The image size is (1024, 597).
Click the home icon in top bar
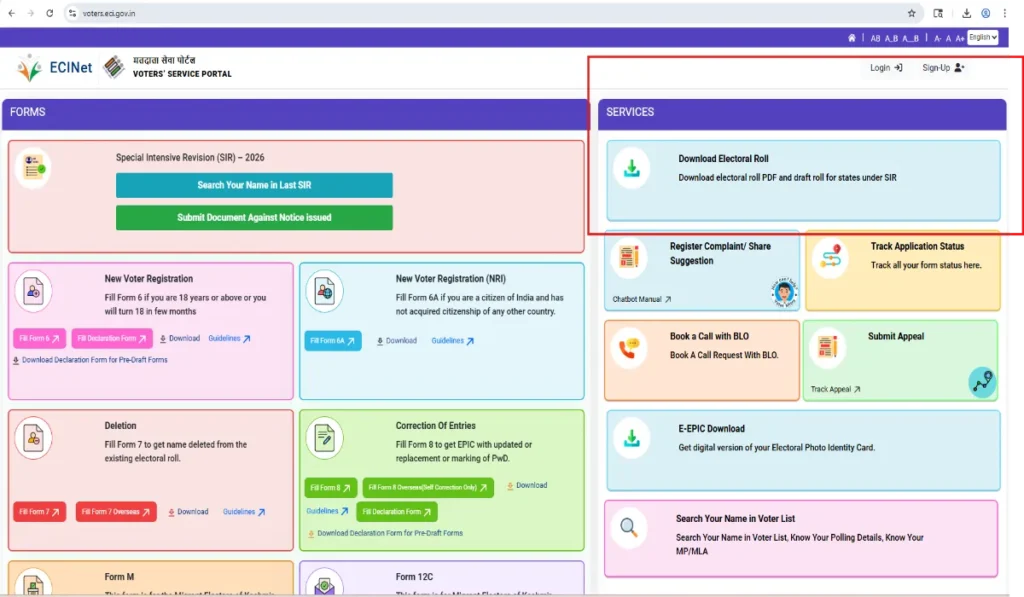pyautogui.click(x=851, y=38)
